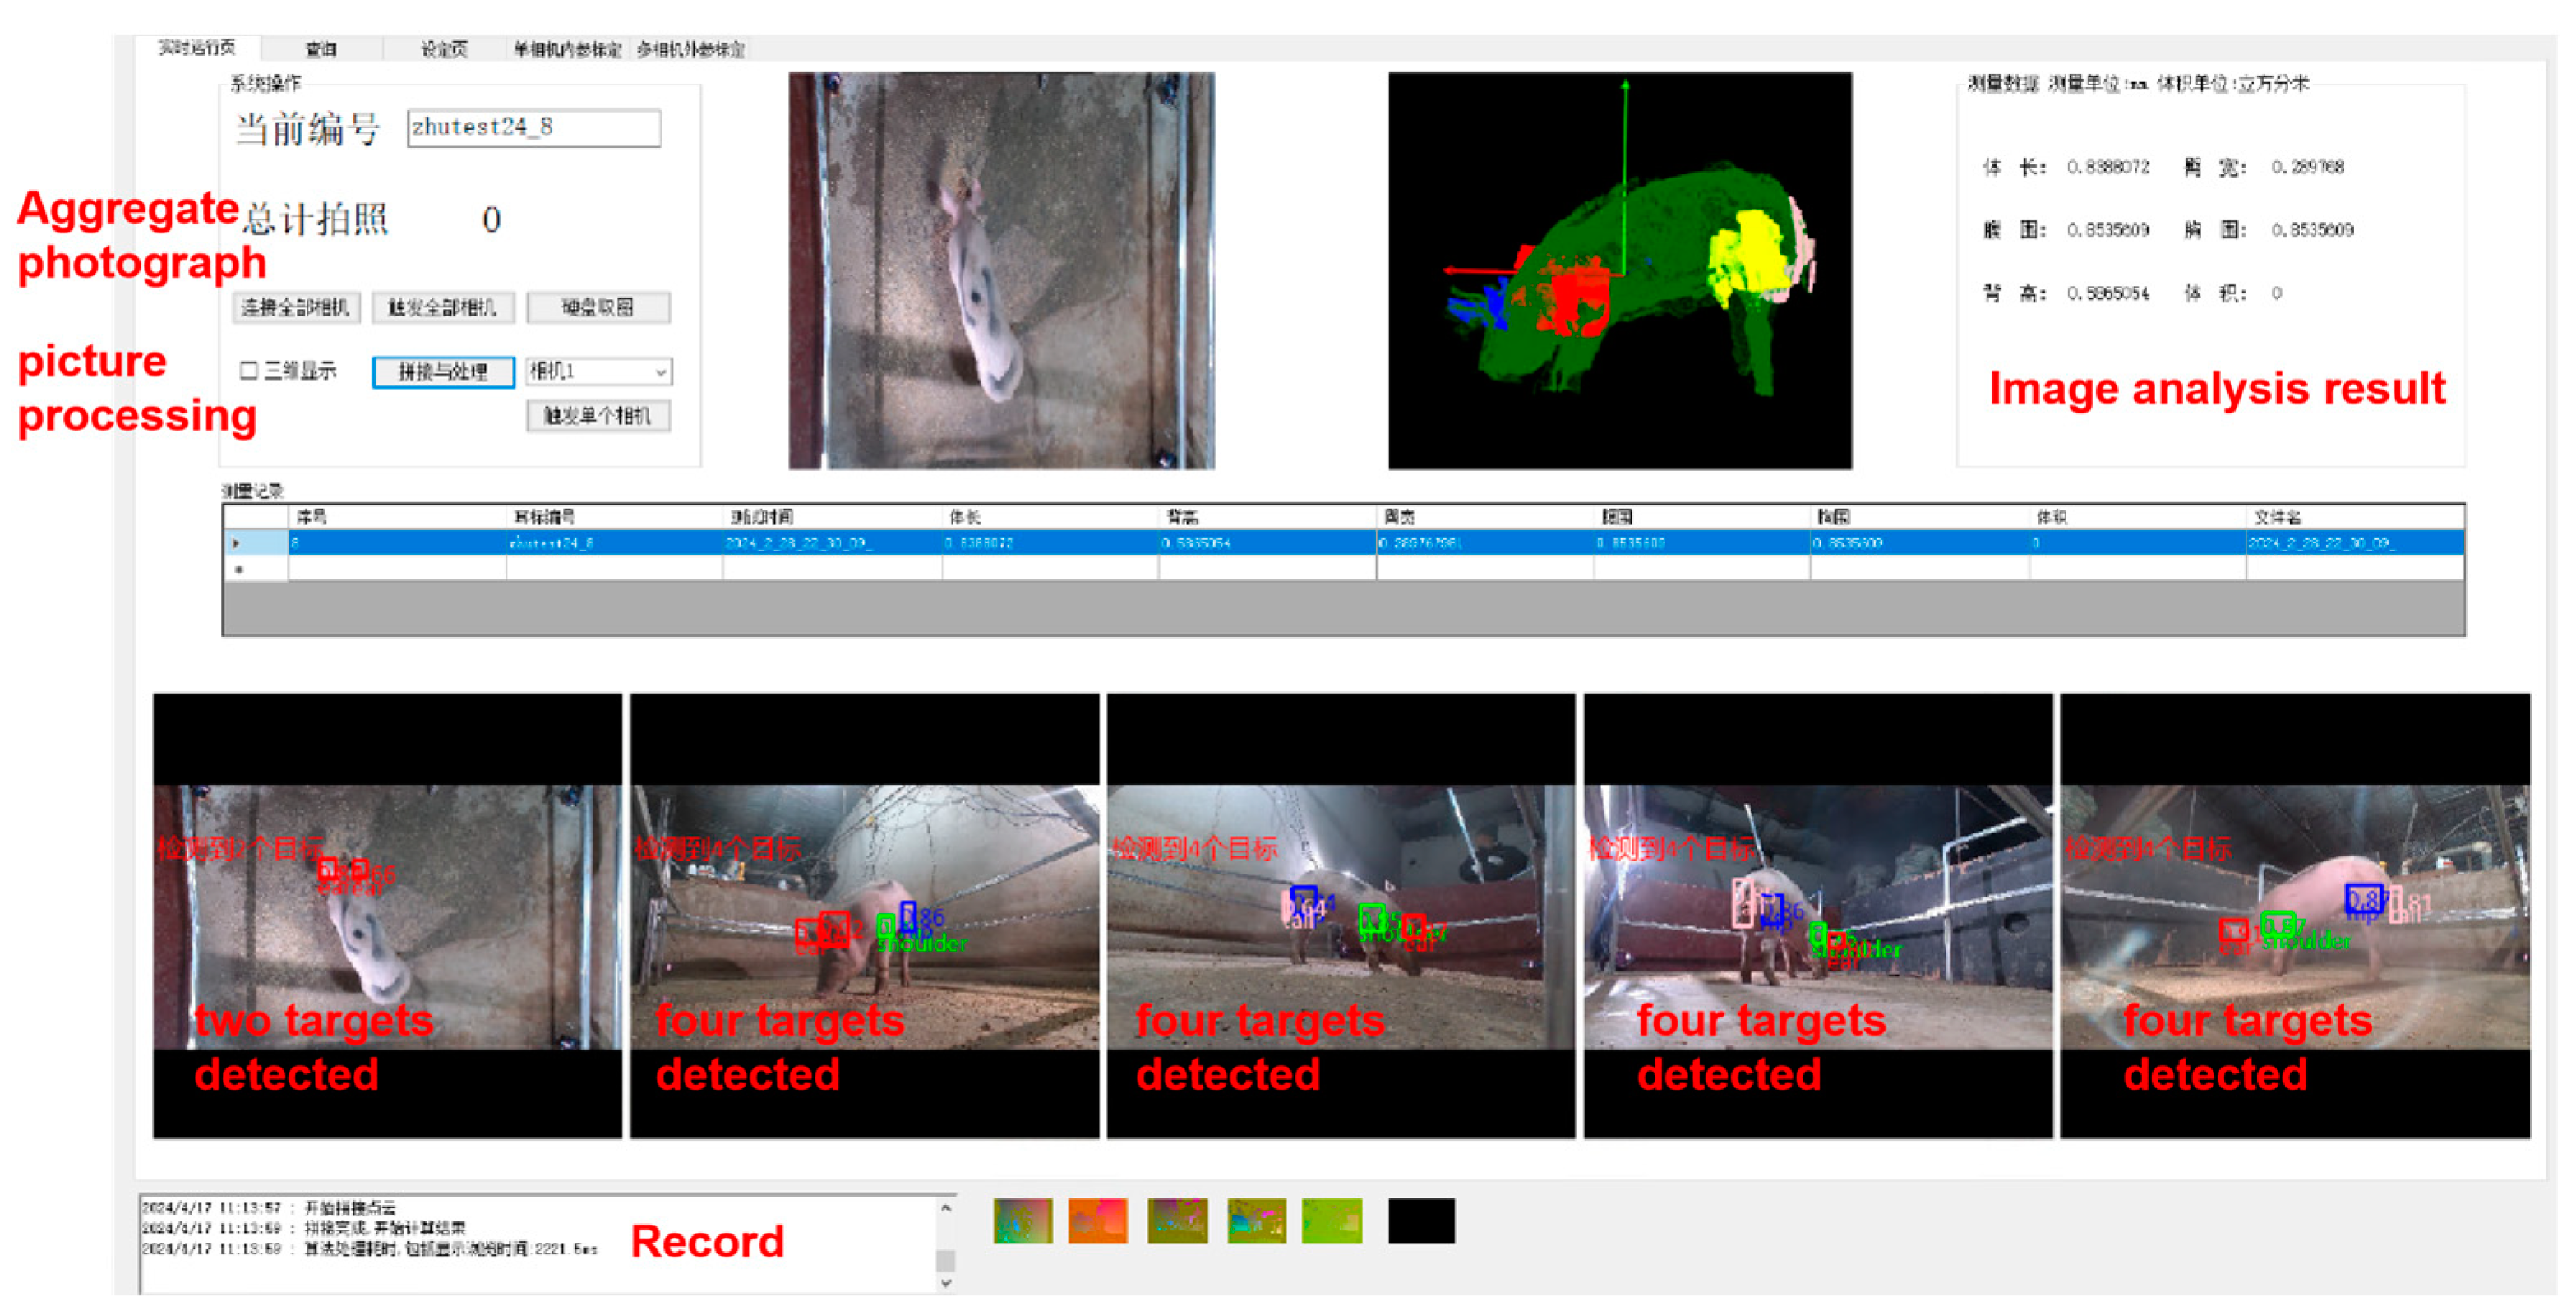Click the 触发单个相机 button
Screen dimensions: 2576x1315
(x=598, y=416)
